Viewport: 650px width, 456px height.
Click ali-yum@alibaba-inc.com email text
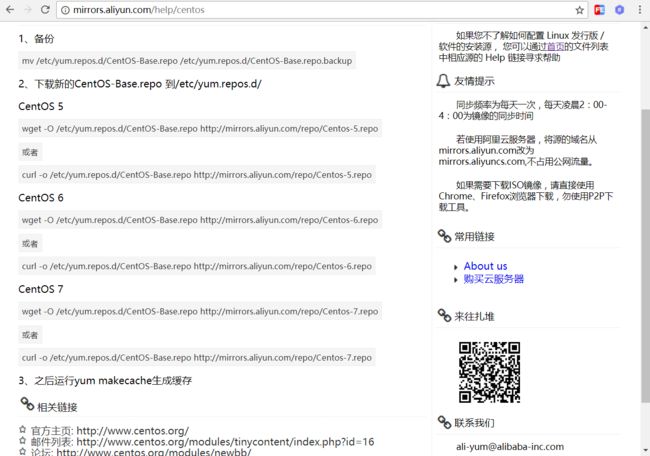point(510,446)
